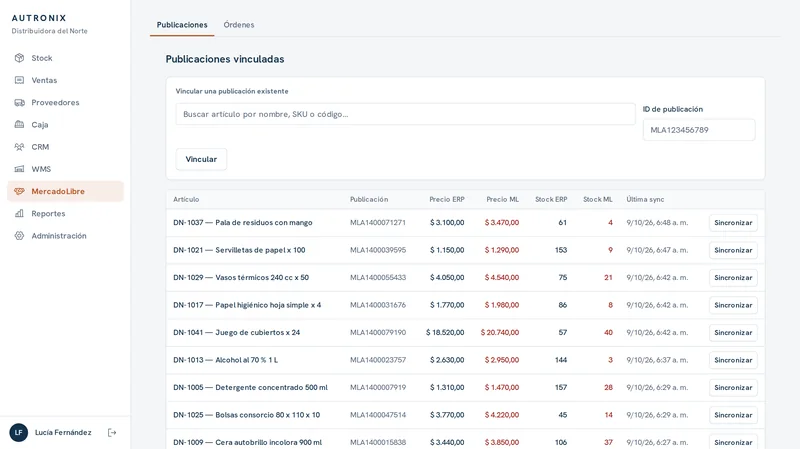
Task: Click the LF user avatar
Action: coord(18,433)
